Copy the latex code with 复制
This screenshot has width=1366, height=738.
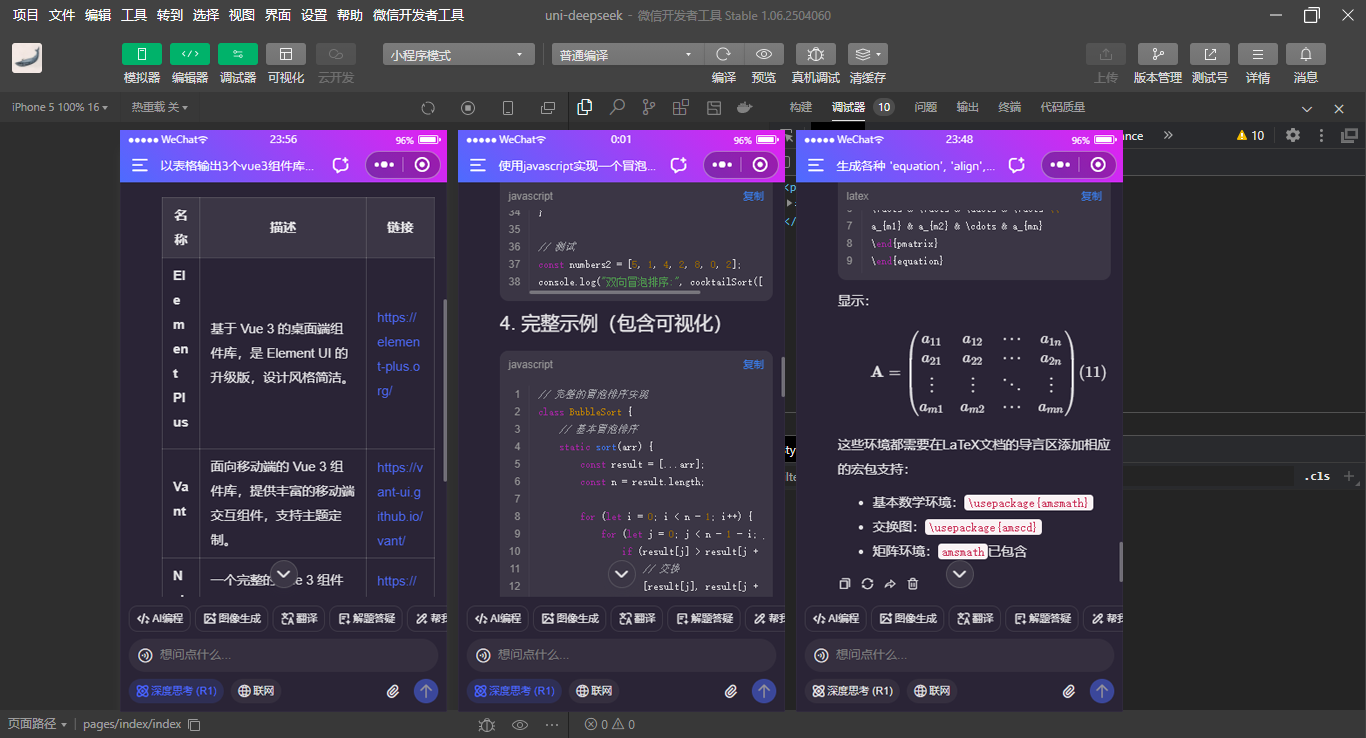pyautogui.click(x=1091, y=195)
